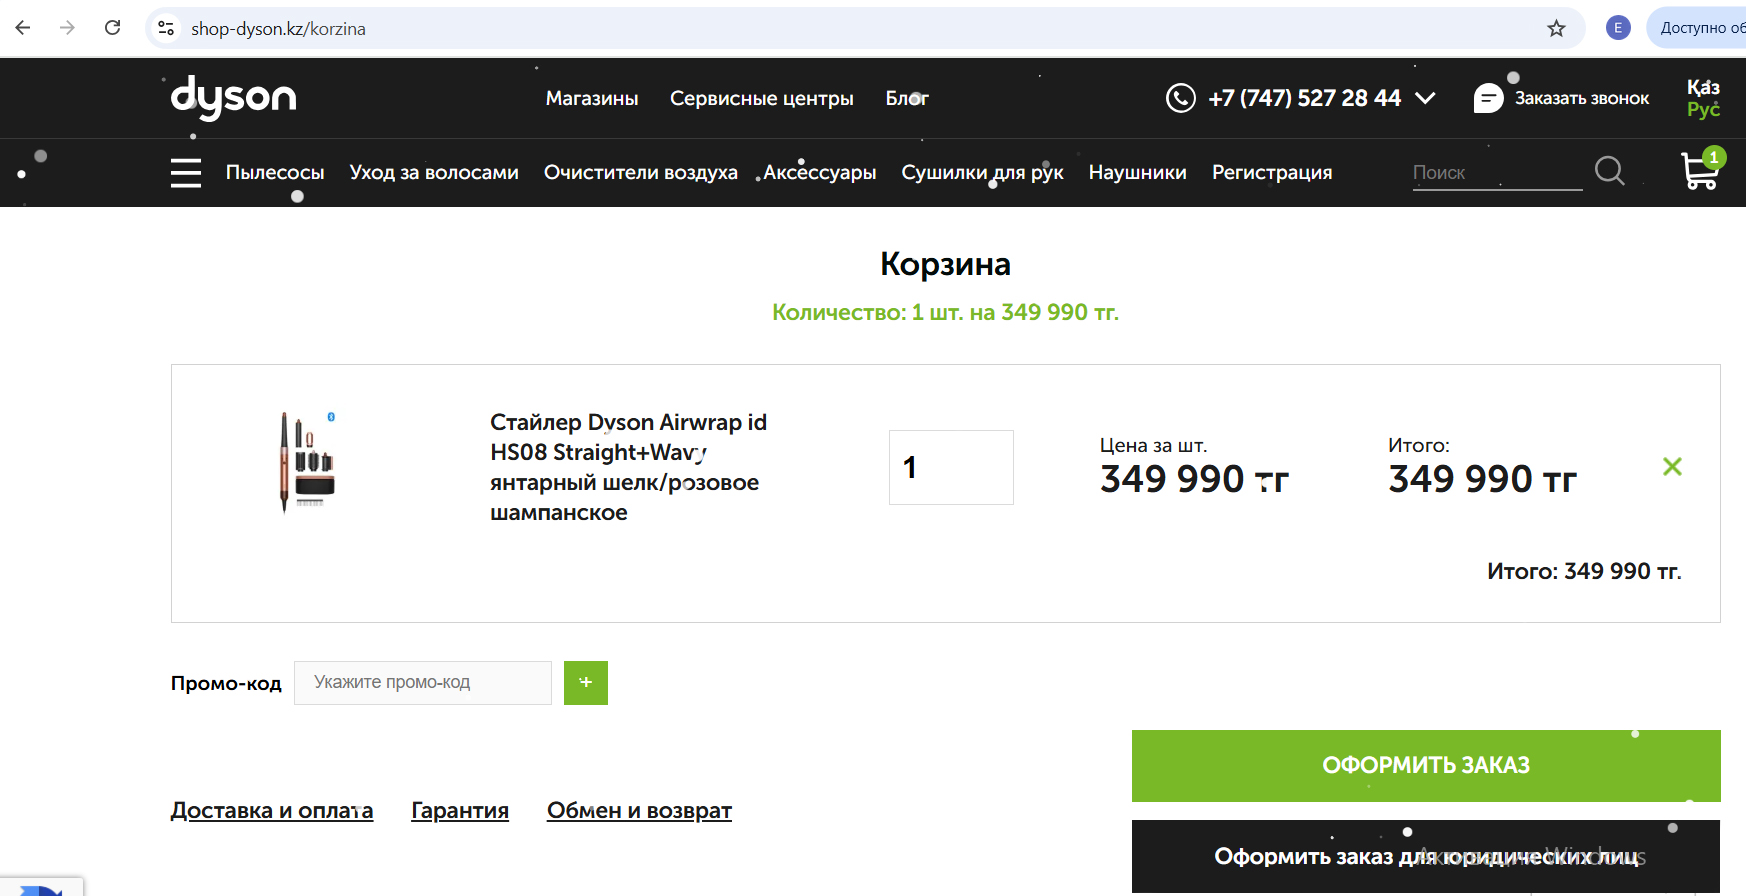The height and width of the screenshot is (896, 1746).
Task: Reload the page in browser
Action: click(113, 28)
